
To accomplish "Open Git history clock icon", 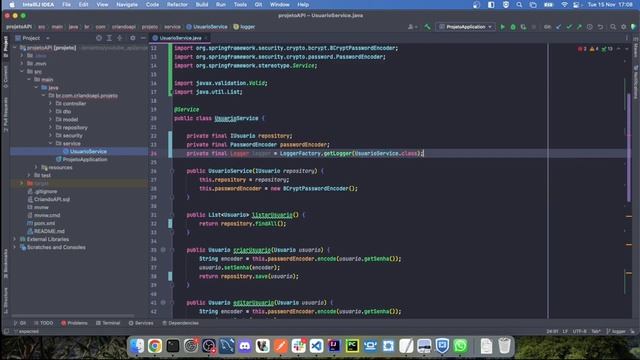I will (x=590, y=27).
